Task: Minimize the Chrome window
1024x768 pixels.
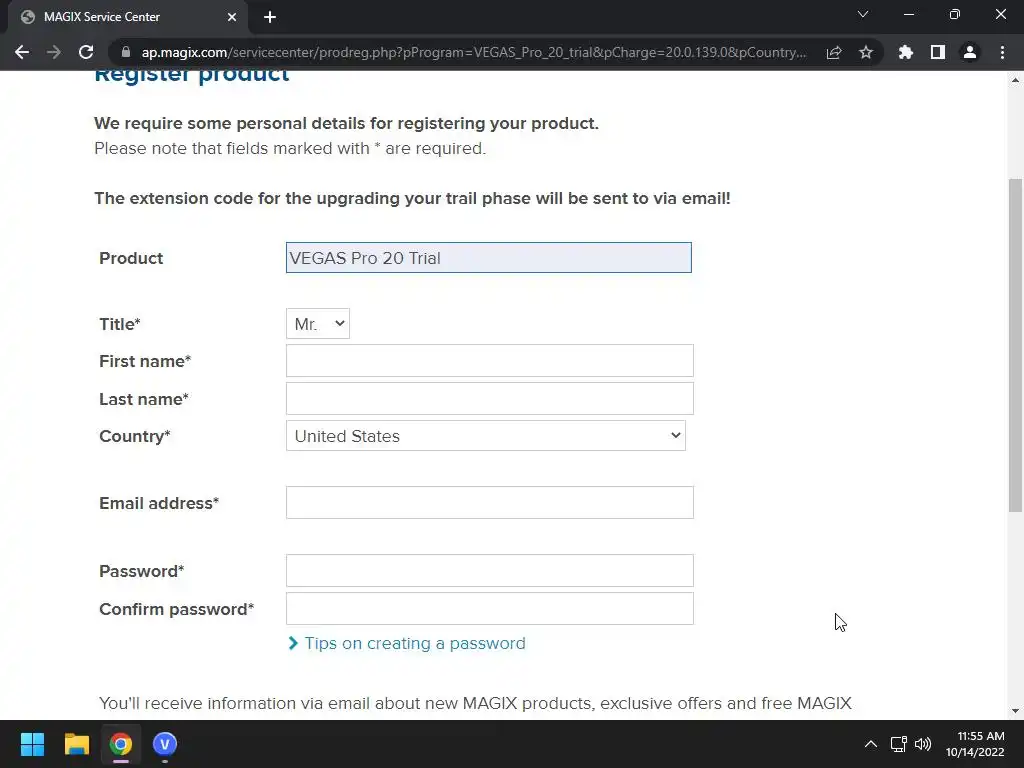Action: (909, 14)
